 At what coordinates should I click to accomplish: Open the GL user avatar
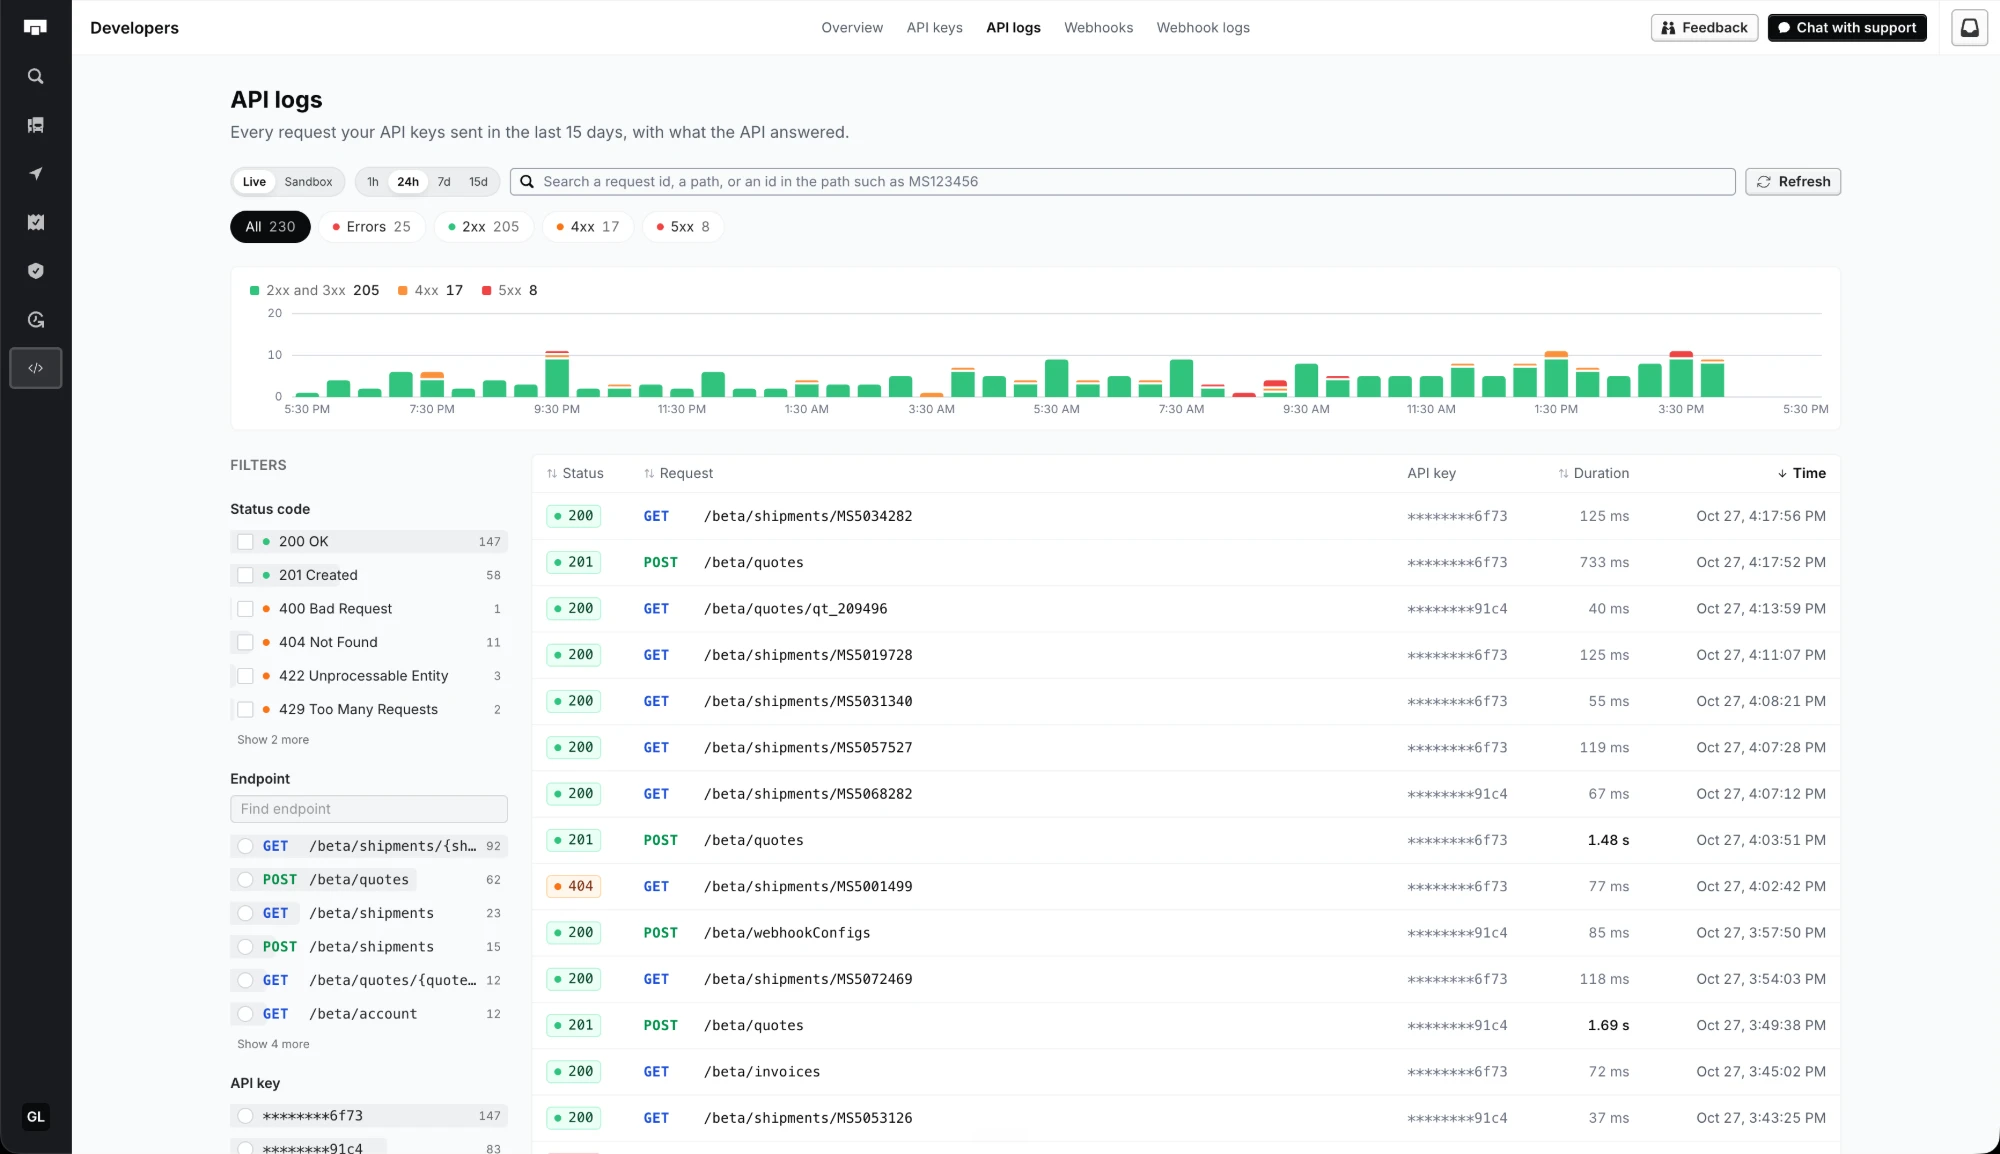tap(36, 1117)
